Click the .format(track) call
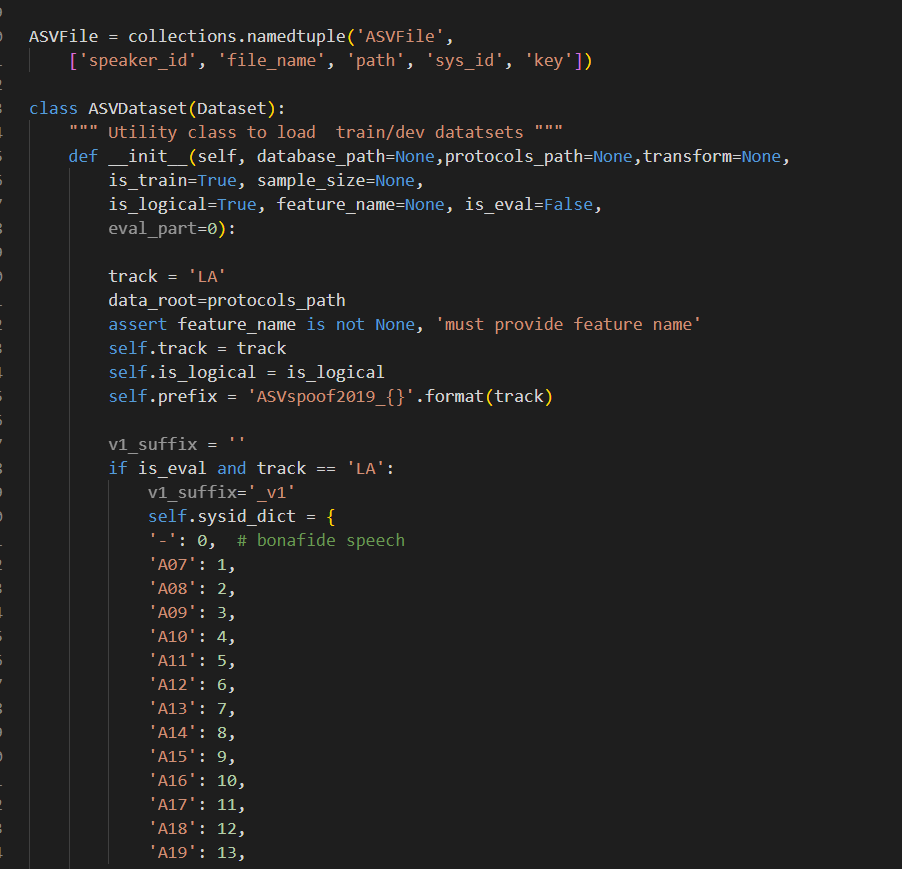This screenshot has width=902, height=869. tap(484, 396)
